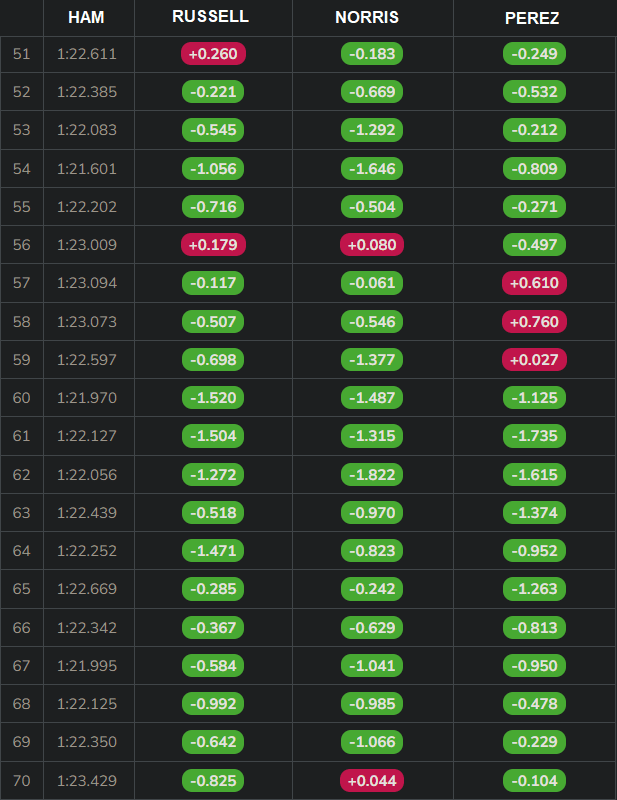The height and width of the screenshot is (800, 617).
Task: Click the green -1.822 Norris delta badge
Action: click(372, 475)
